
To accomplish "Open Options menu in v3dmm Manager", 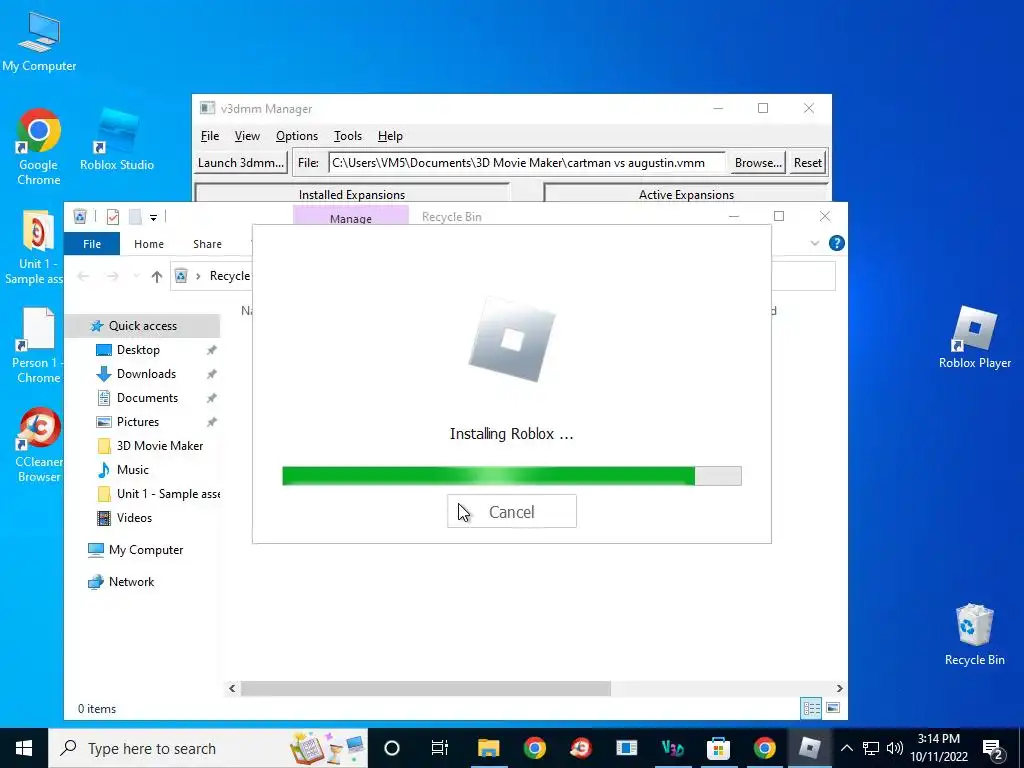I will 296,136.
